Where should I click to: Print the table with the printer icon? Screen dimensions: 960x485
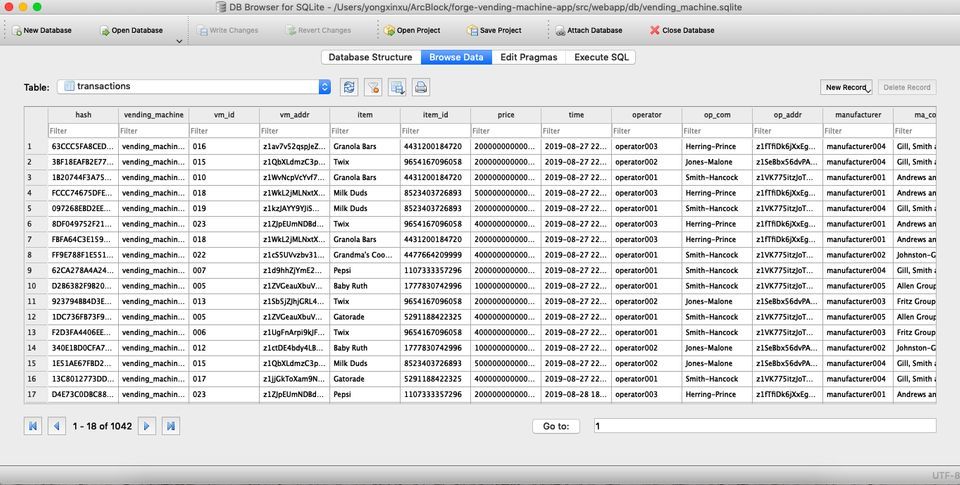click(x=421, y=87)
